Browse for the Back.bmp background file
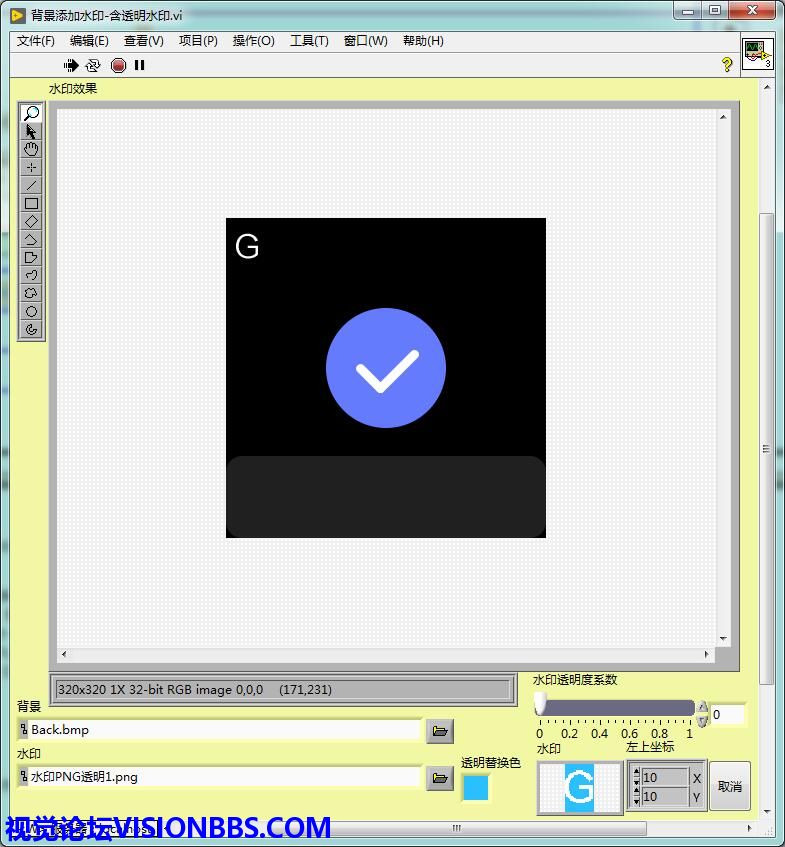The width and height of the screenshot is (785, 847). point(439,731)
